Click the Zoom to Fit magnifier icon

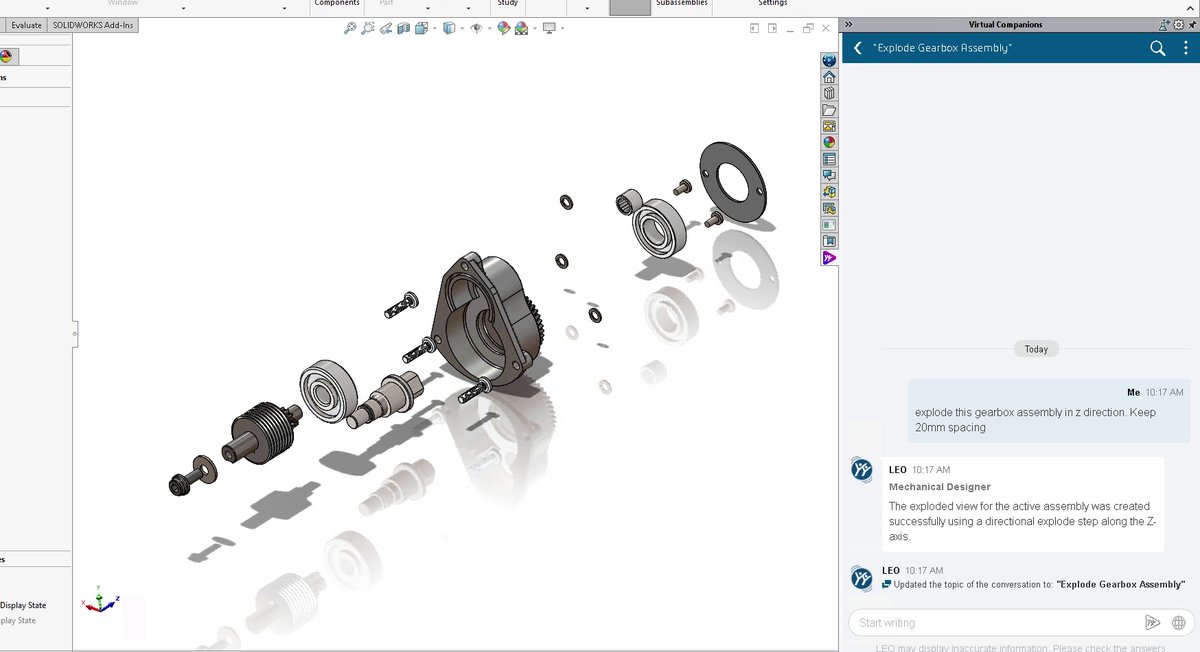point(350,28)
